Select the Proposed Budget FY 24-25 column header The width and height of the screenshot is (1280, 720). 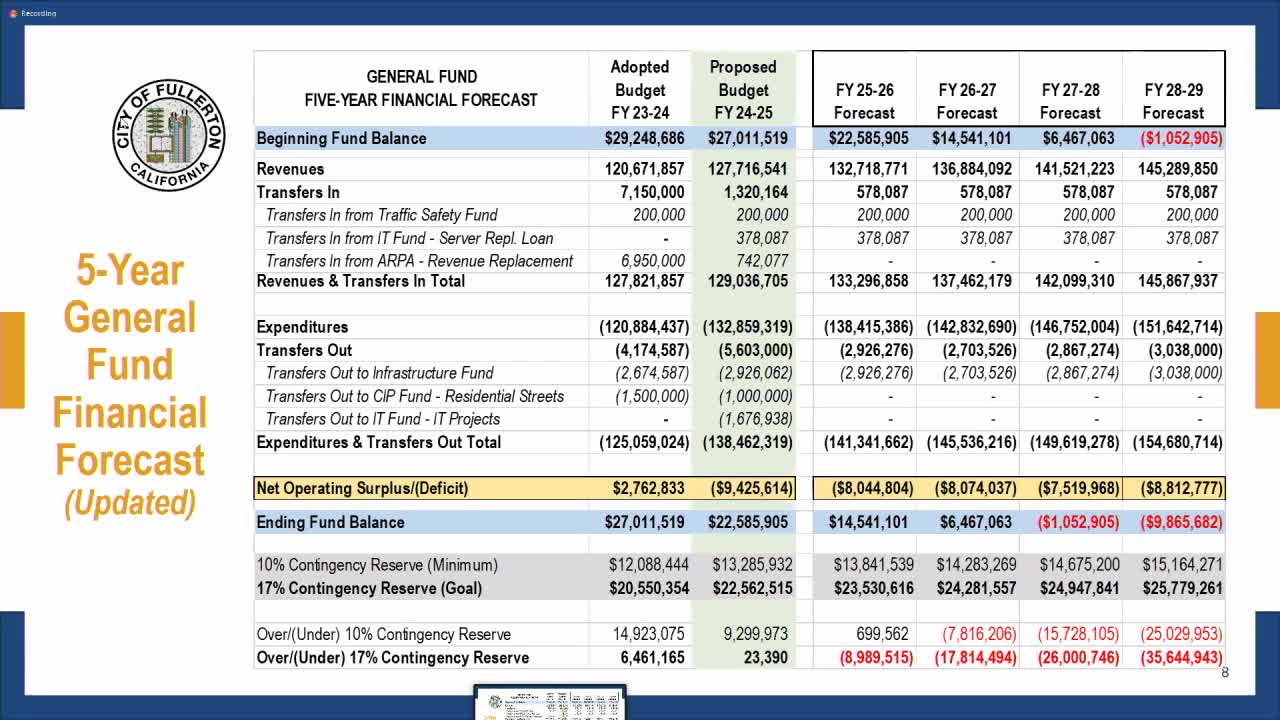coord(742,90)
